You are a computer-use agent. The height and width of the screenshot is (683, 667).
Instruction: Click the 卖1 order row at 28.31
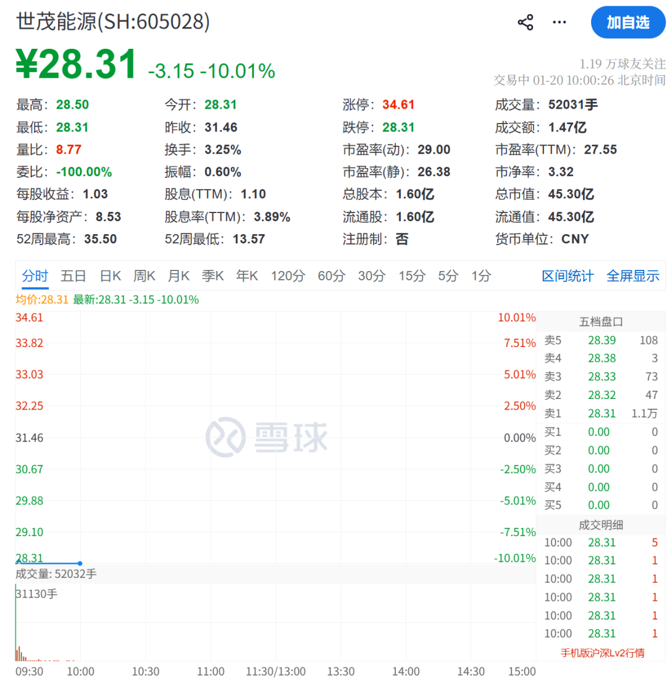point(601,413)
